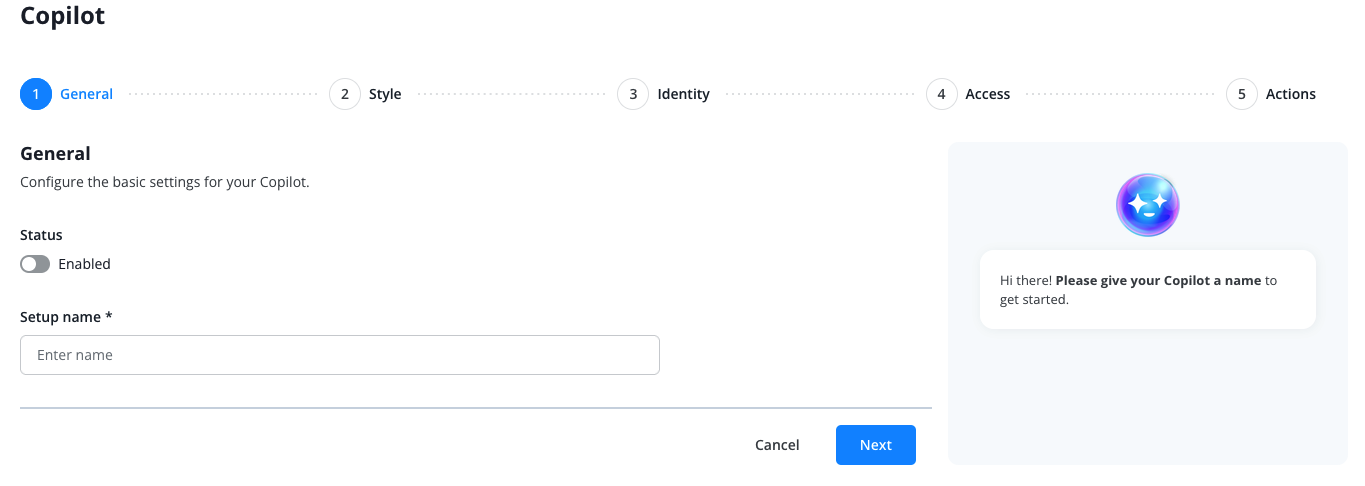Click the Enabled label beside the switch
Image resolution: width=1365 pixels, height=486 pixels.
point(84,264)
